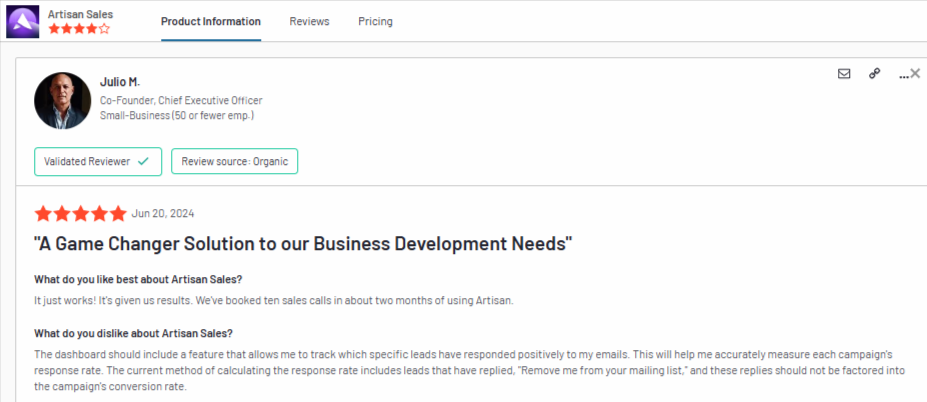Click the Artisan Sales product name
The height and width of the screenshot is (402, 927).
[x=80, y=14]
